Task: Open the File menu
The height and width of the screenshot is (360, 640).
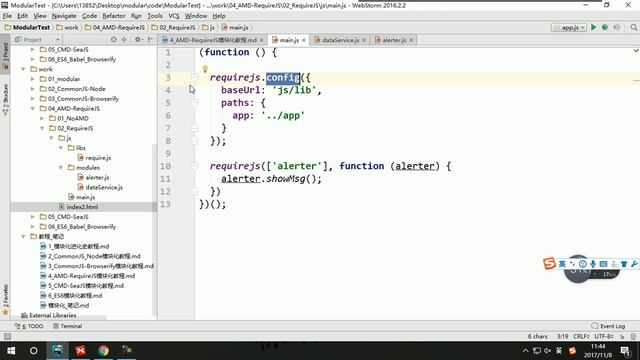Action: pyautogui.click(x=7, y=16)
